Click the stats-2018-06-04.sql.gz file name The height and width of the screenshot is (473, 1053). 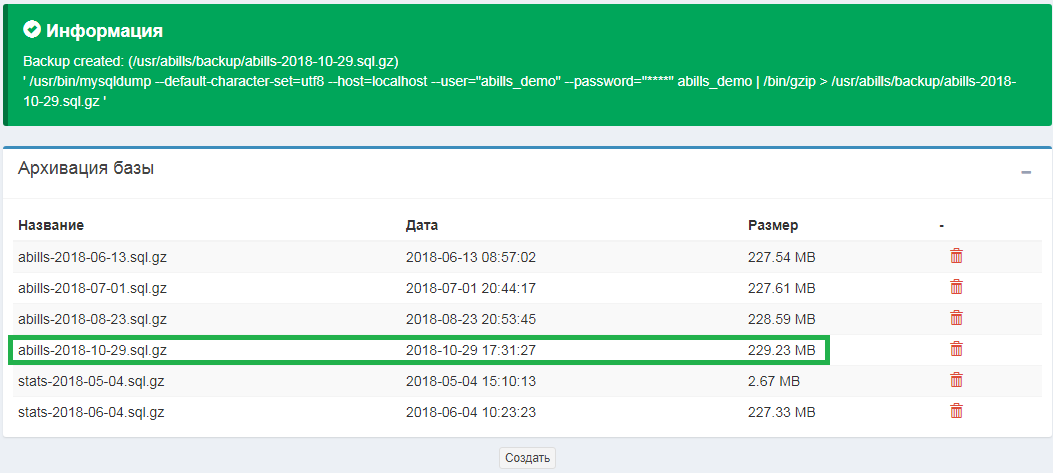coord(91,412)
